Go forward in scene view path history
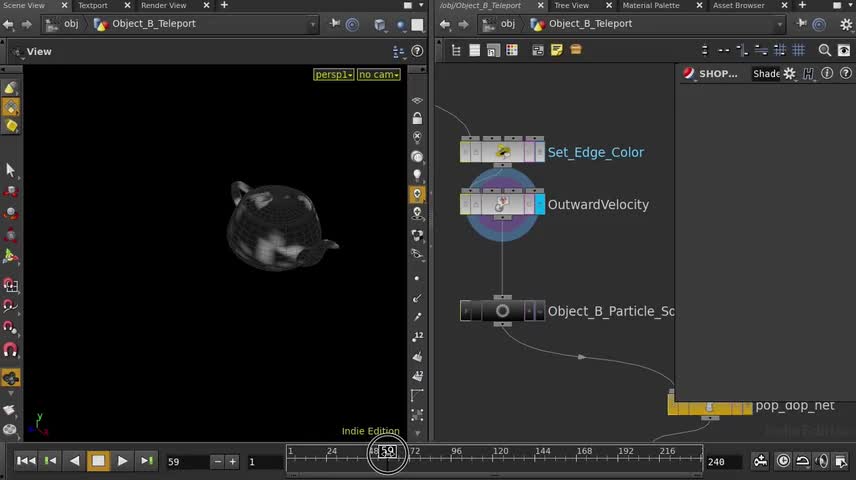The width and height of the screenshot is (856, 480). [26, 24]
